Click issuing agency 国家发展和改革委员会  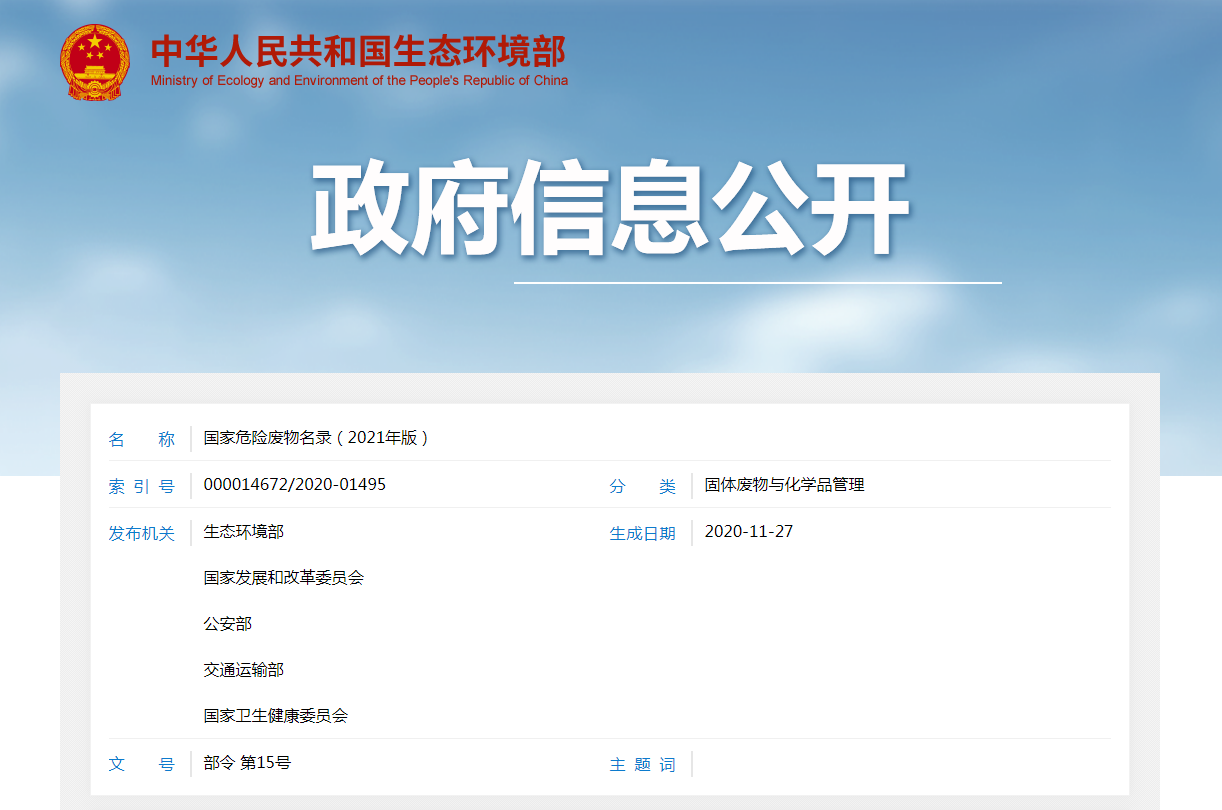283,578
